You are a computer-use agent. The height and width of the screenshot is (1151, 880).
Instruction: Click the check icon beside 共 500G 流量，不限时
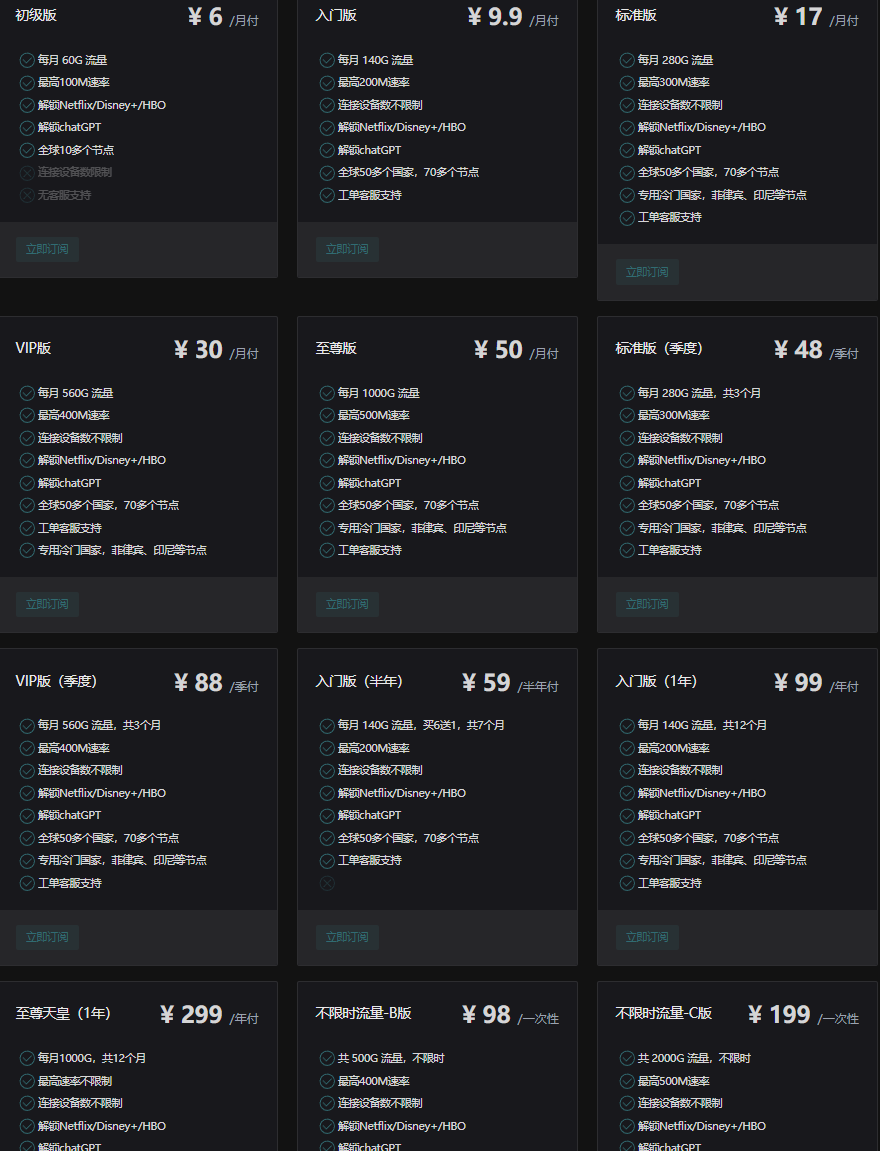327,1058
